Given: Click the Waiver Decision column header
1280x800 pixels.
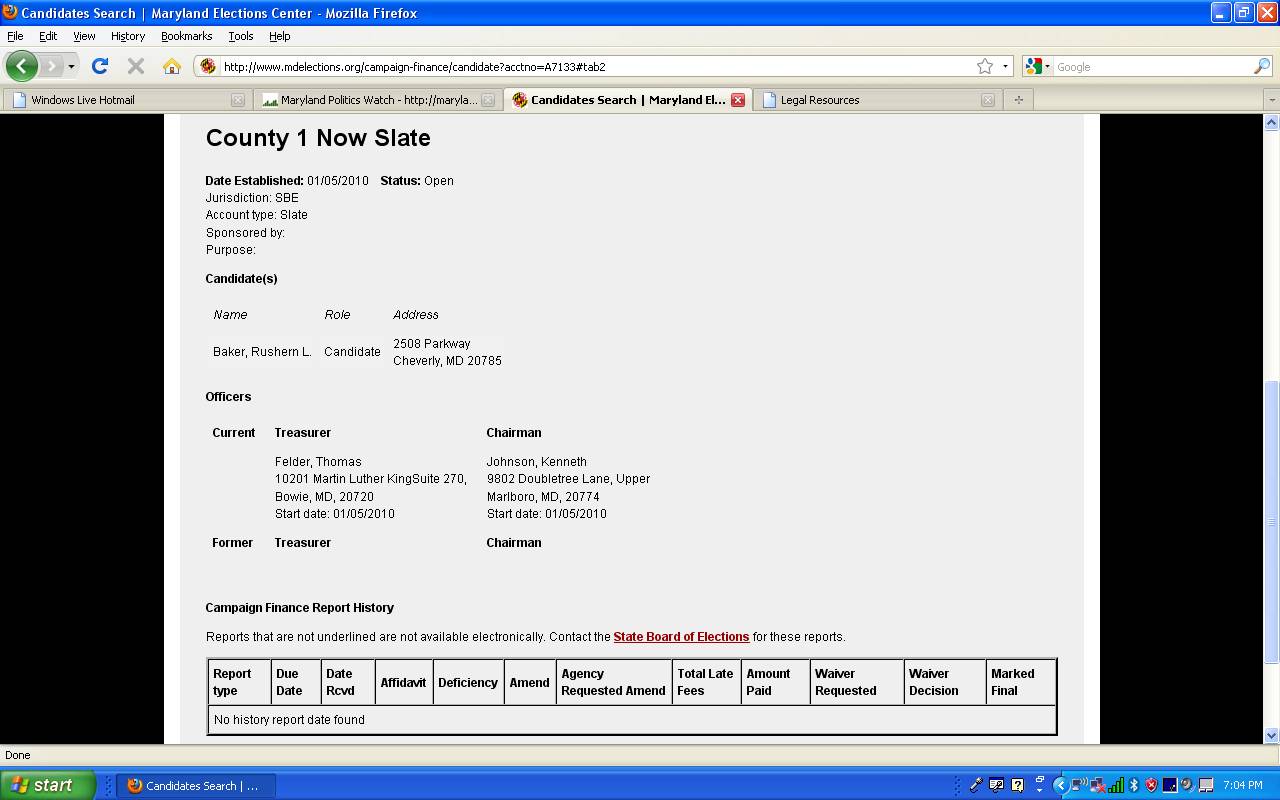Looking at the screenshot, I should [x=945, y=682].
